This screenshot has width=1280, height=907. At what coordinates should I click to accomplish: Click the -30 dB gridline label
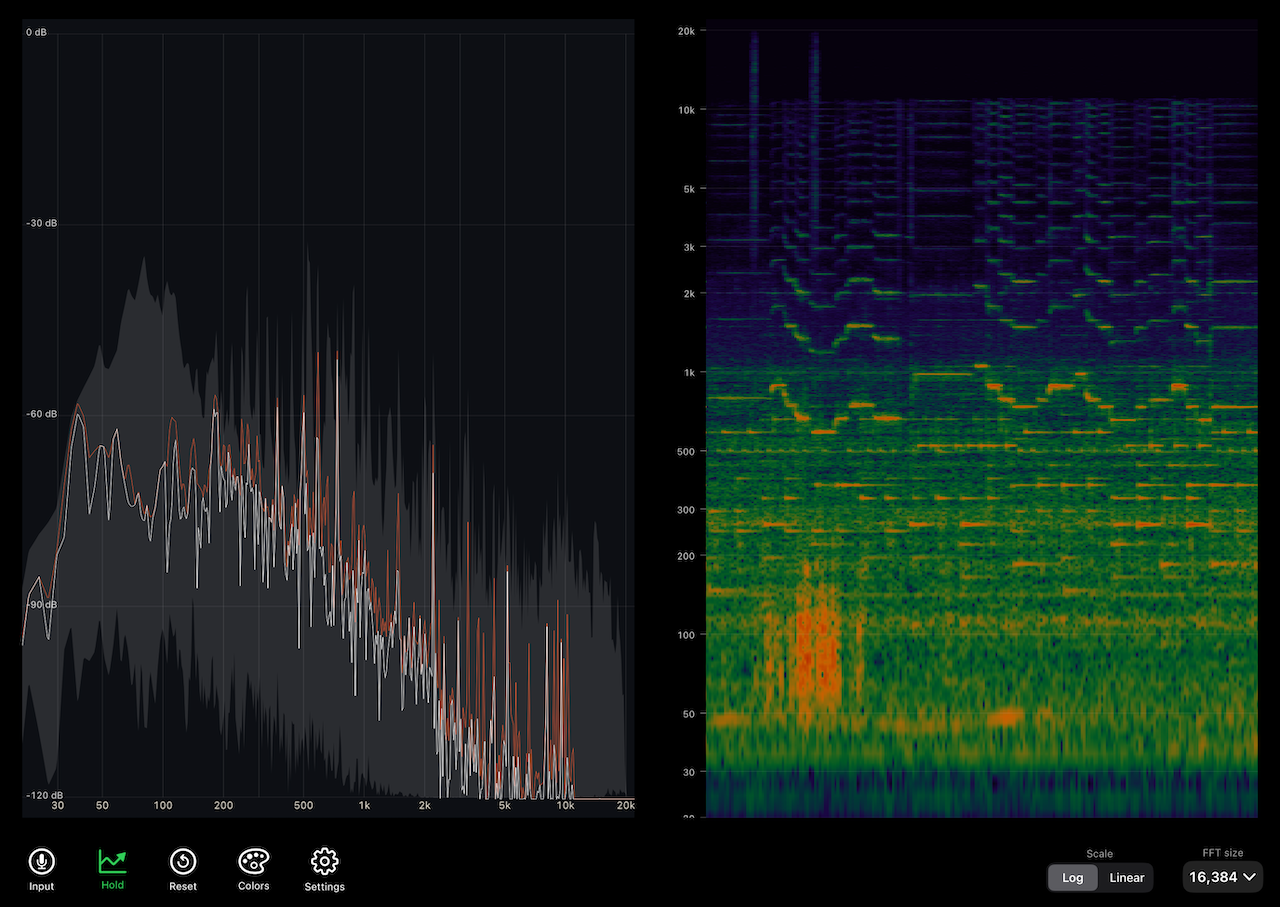pos(41,223)
